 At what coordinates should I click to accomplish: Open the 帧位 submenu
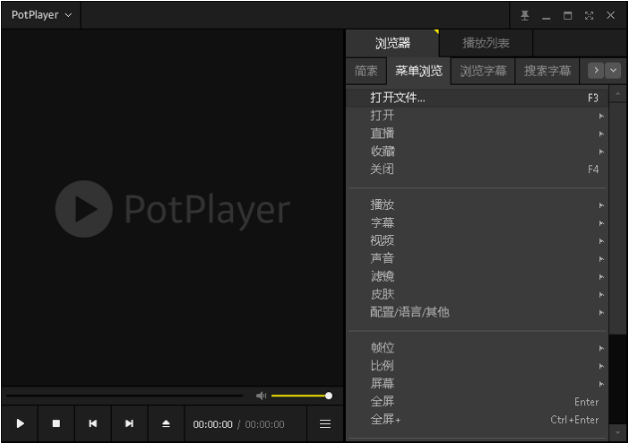click(477, 348)
